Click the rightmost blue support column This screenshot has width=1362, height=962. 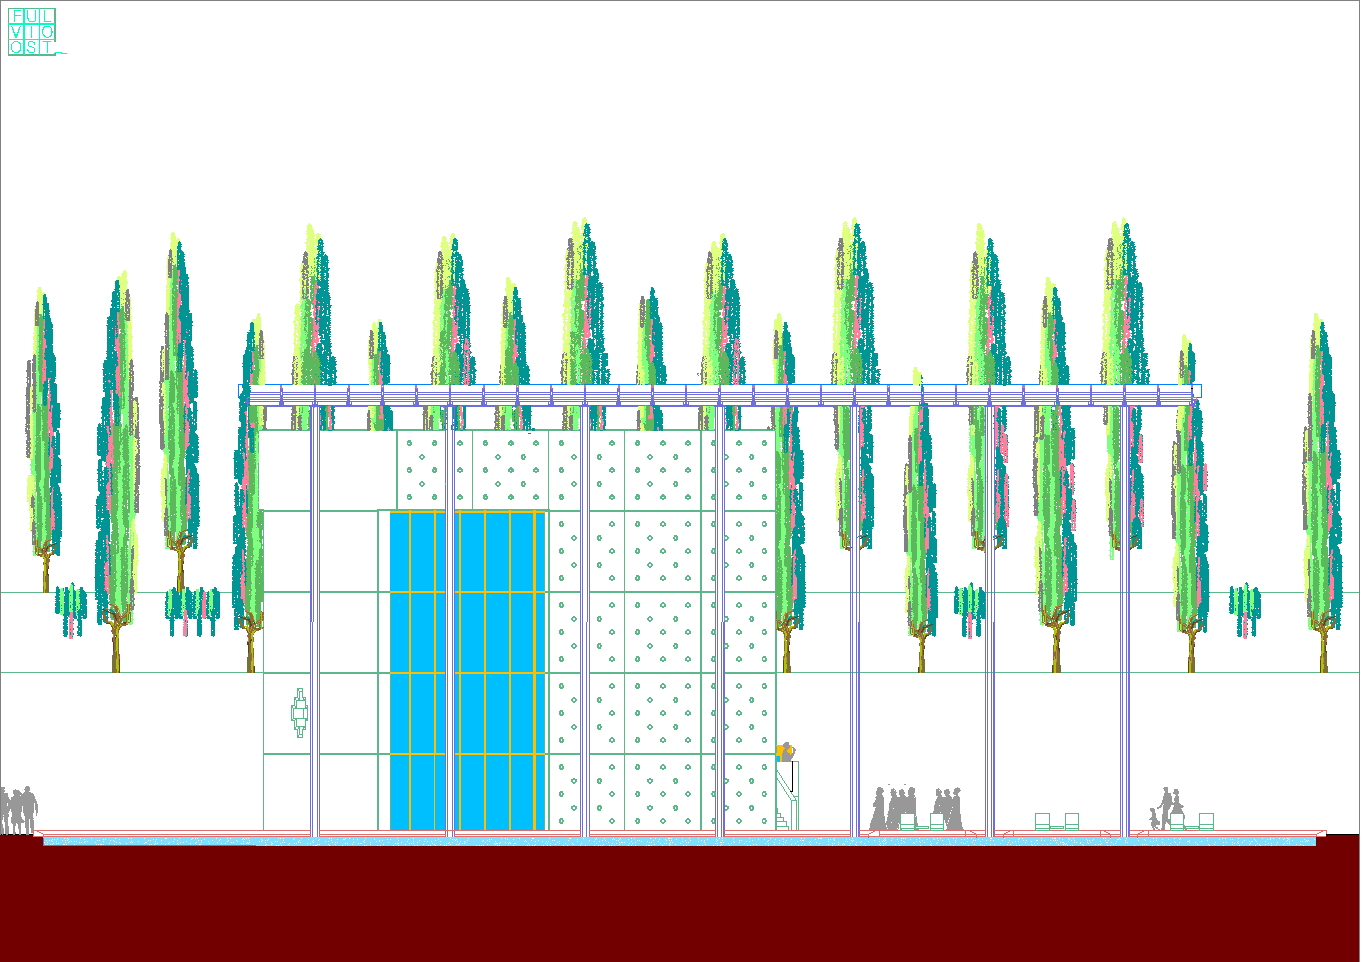1125,620
